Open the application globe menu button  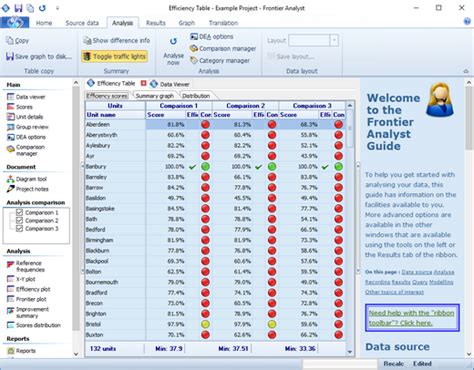[x=15, y=22]
